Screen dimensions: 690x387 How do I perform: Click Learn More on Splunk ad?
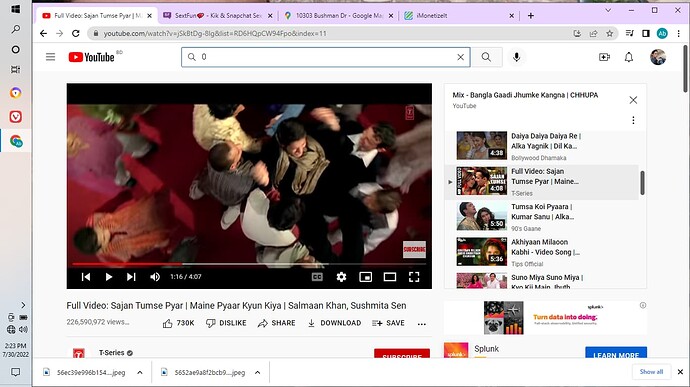click(x=616, y=352)
